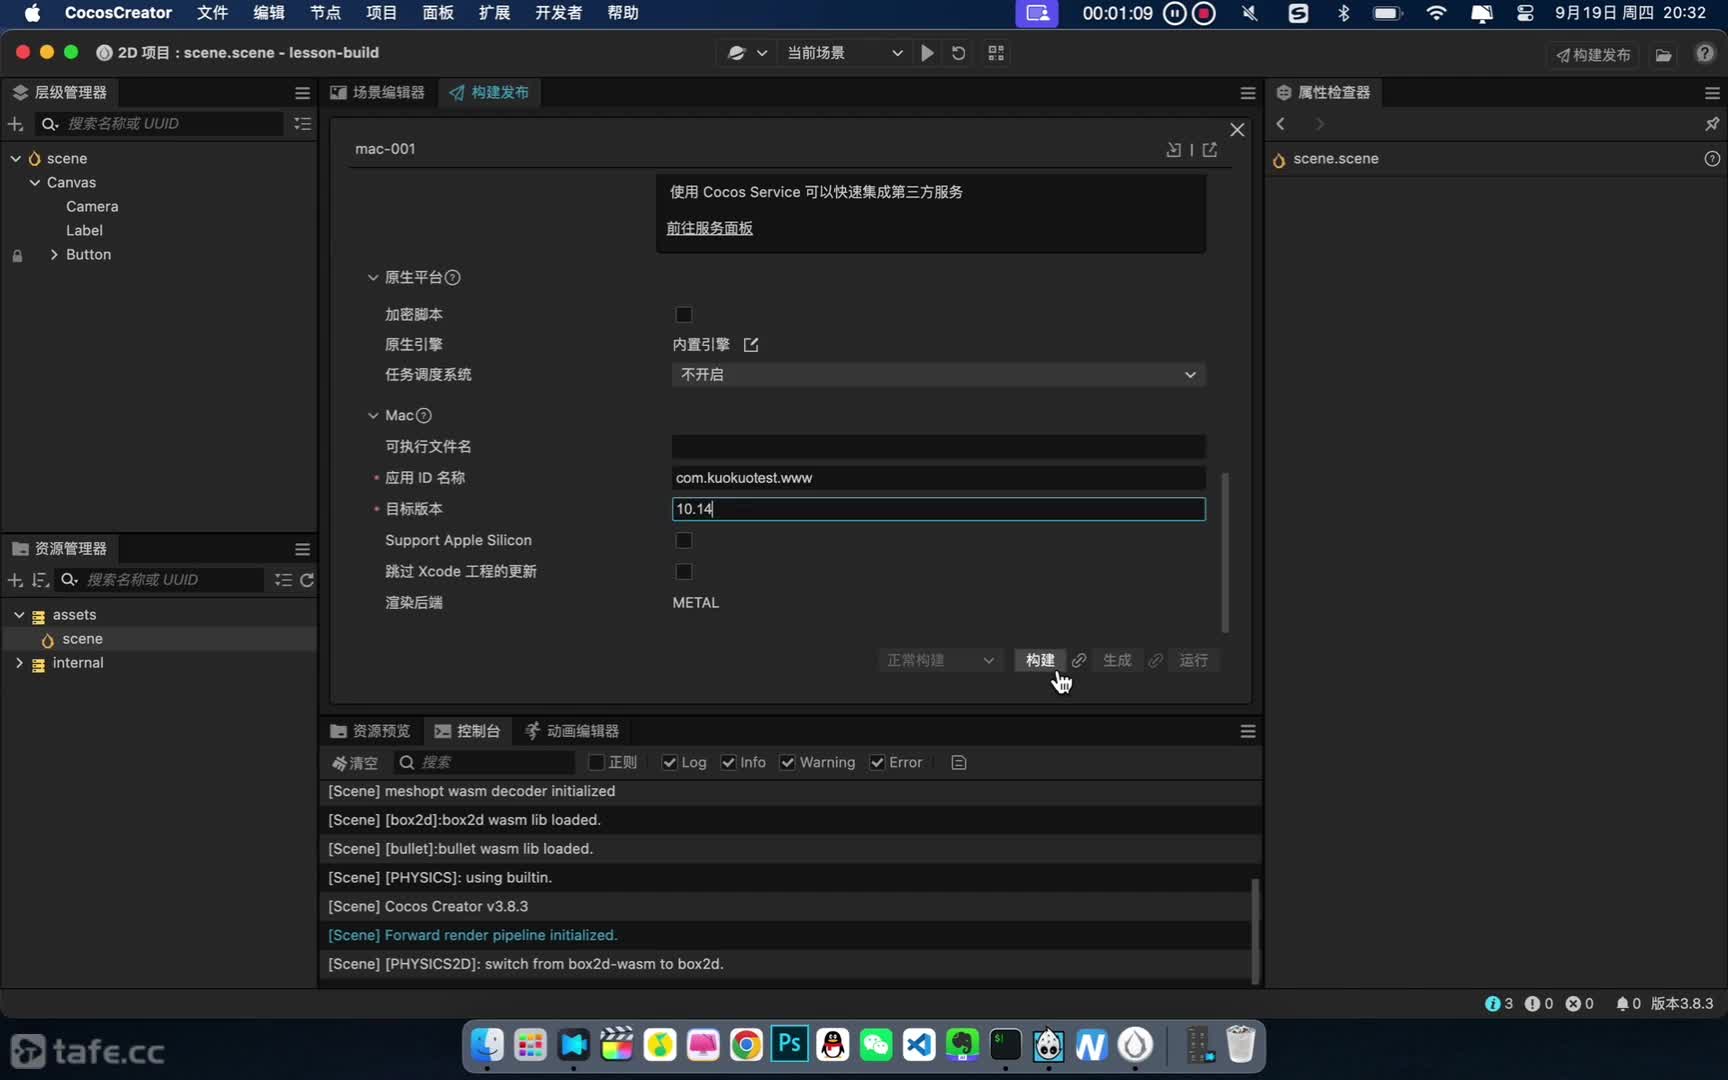Image resolution: width=1728 pixels, height=1080 pixels.
Task: Switch to the 动画编辑器 tab
Action: (572, 731)
